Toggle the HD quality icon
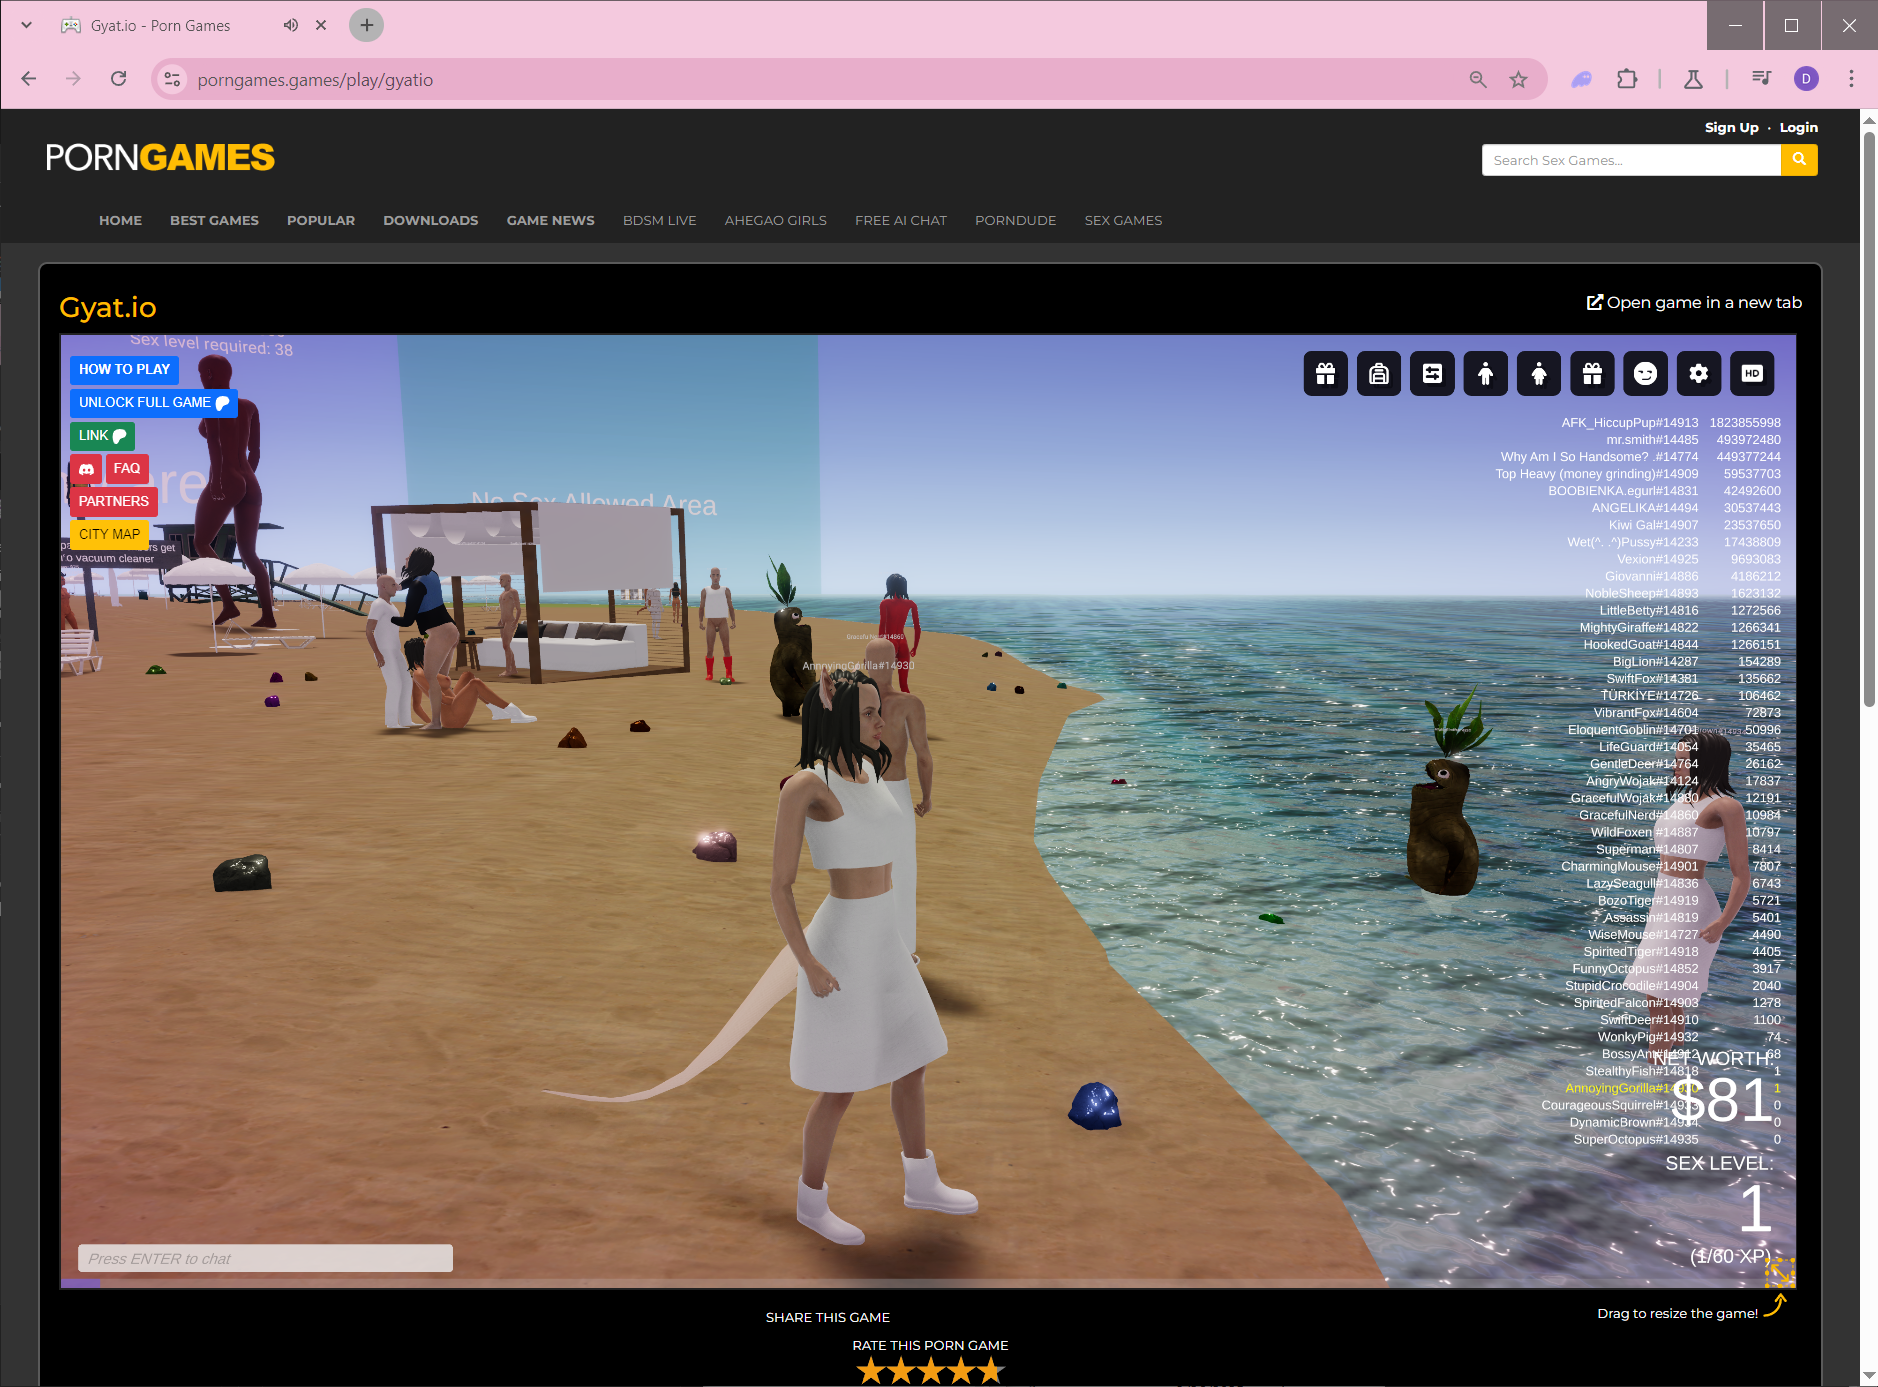 point(1752,374)
